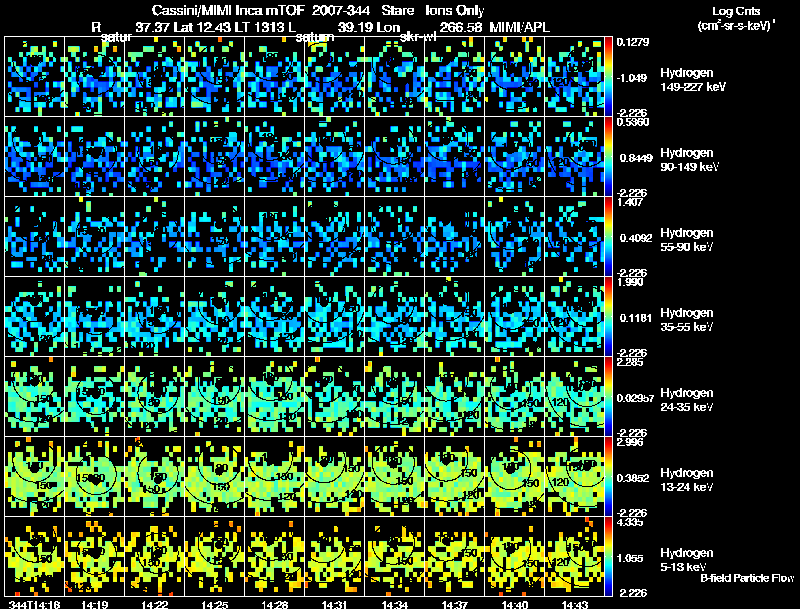Click the "13-24 keV" energy label

[686, 487]
